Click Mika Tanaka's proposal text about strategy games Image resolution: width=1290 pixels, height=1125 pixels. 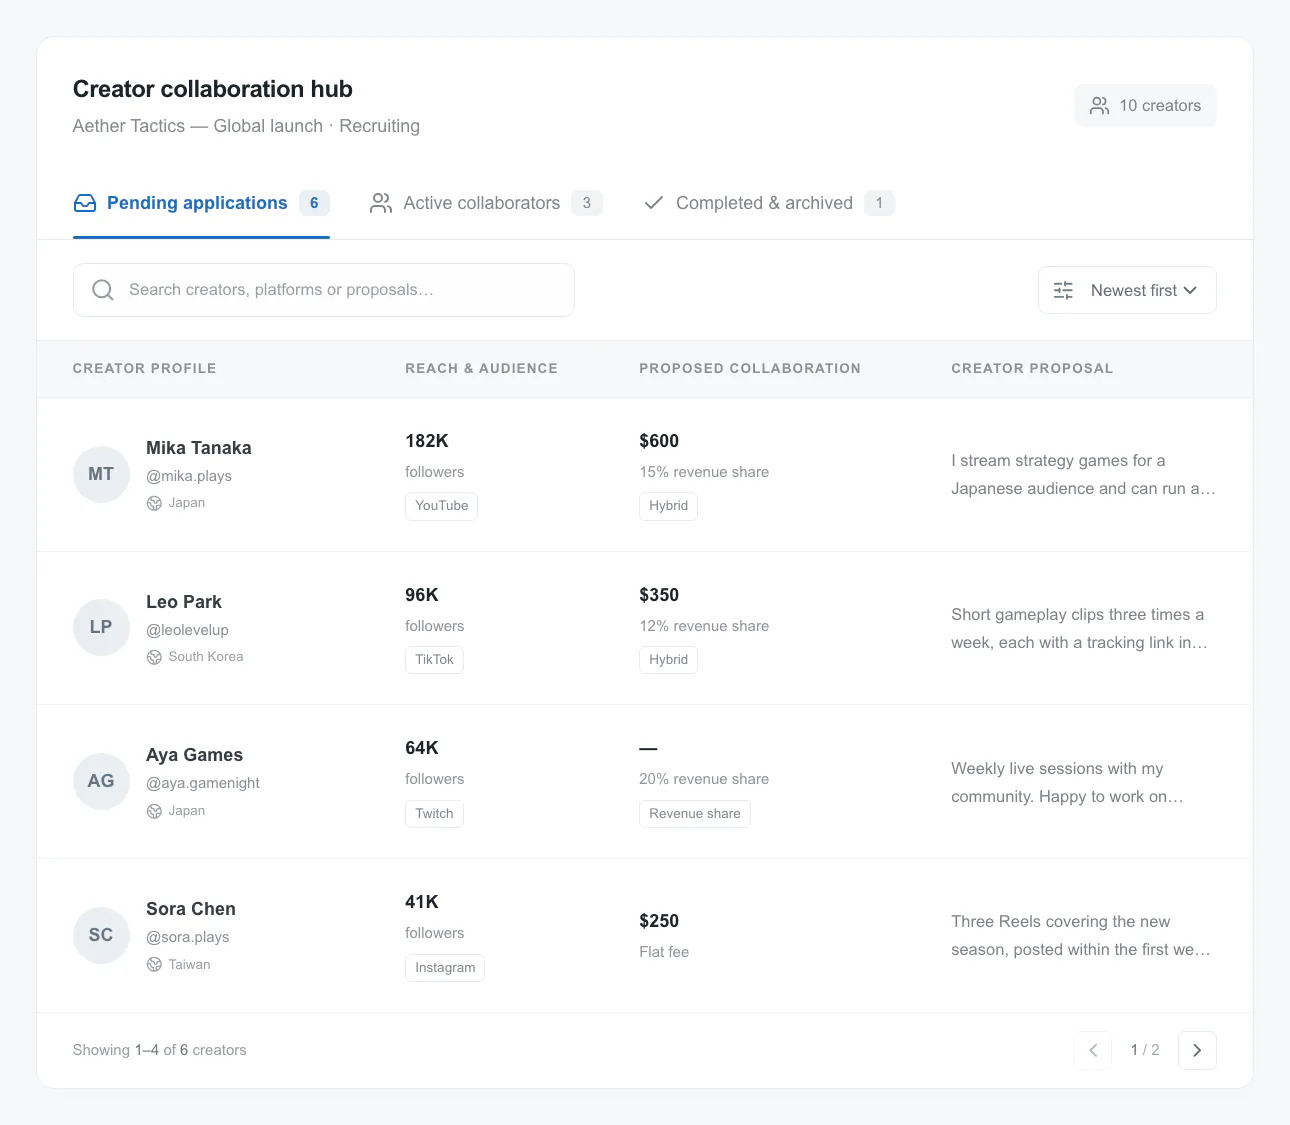pyautogui.click(x=1083, y=475)
